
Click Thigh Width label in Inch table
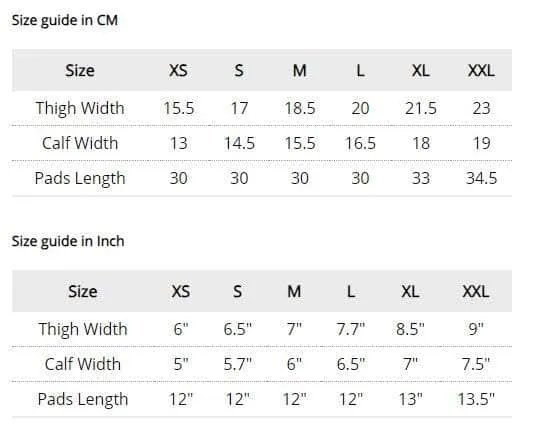tap(83, 329)
